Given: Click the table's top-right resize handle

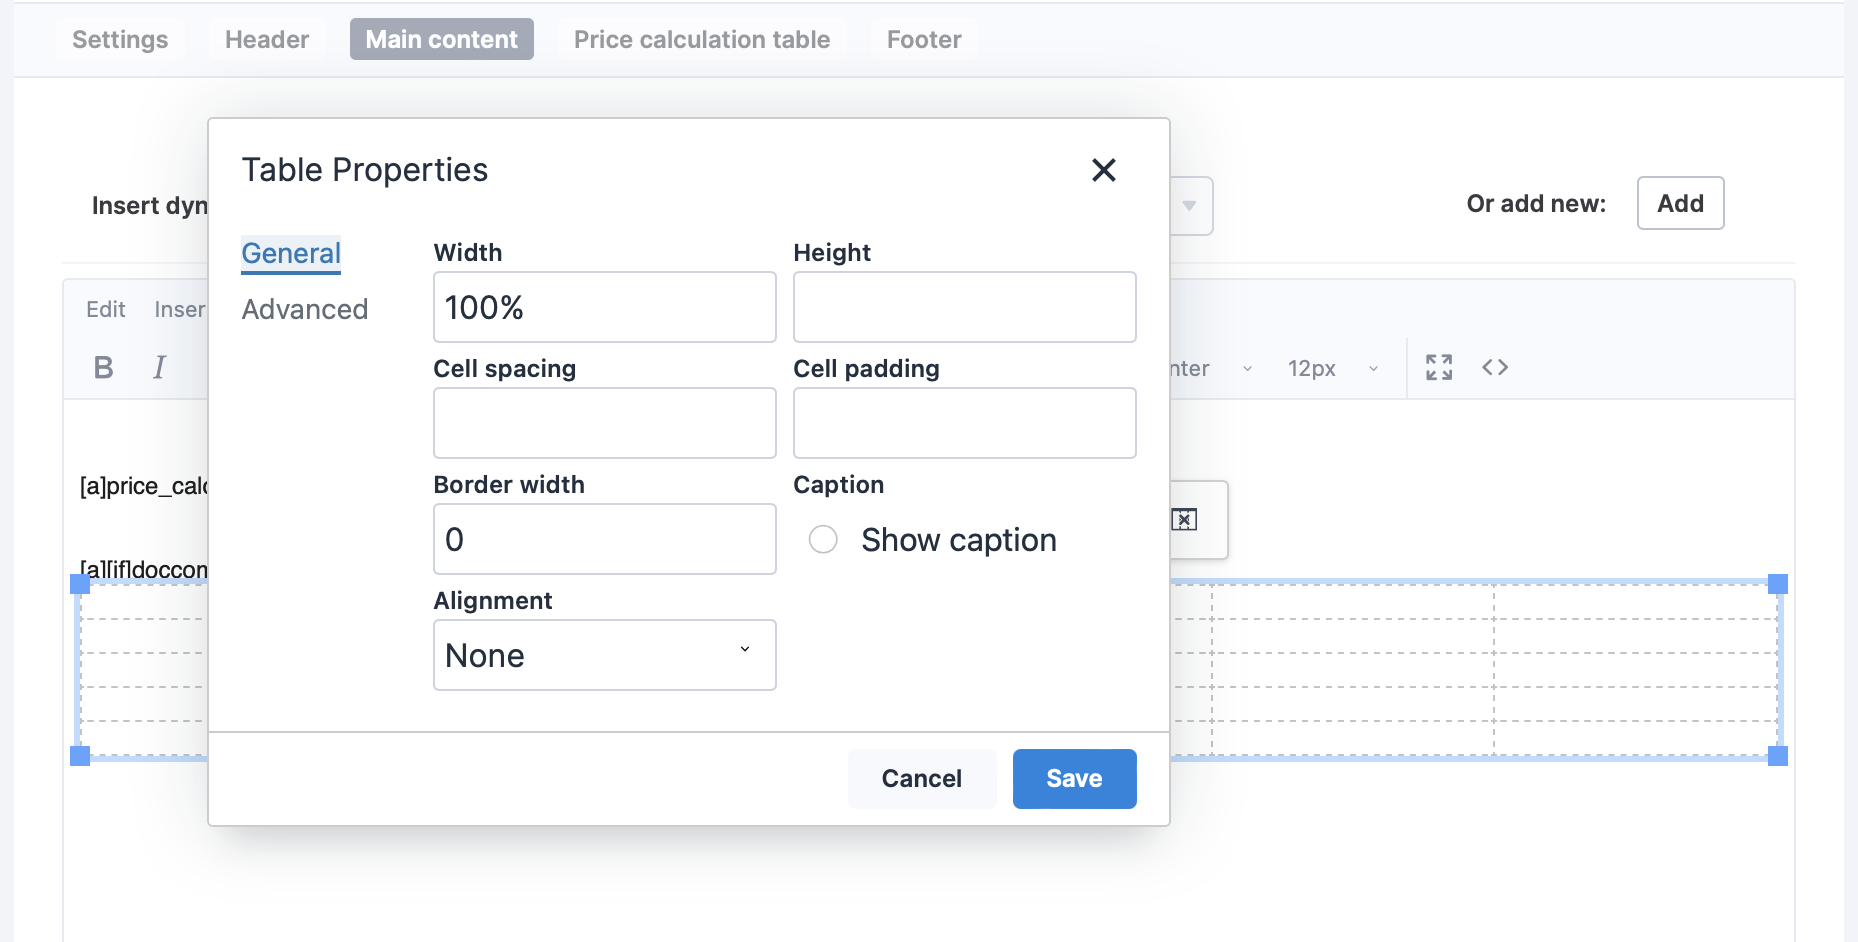Looking at the screenshot, I should point(1777,584).
